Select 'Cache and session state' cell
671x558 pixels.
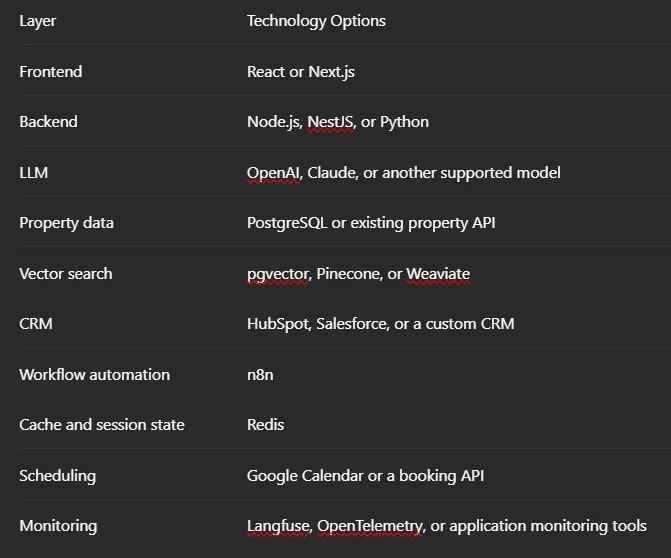click(102, 425)
